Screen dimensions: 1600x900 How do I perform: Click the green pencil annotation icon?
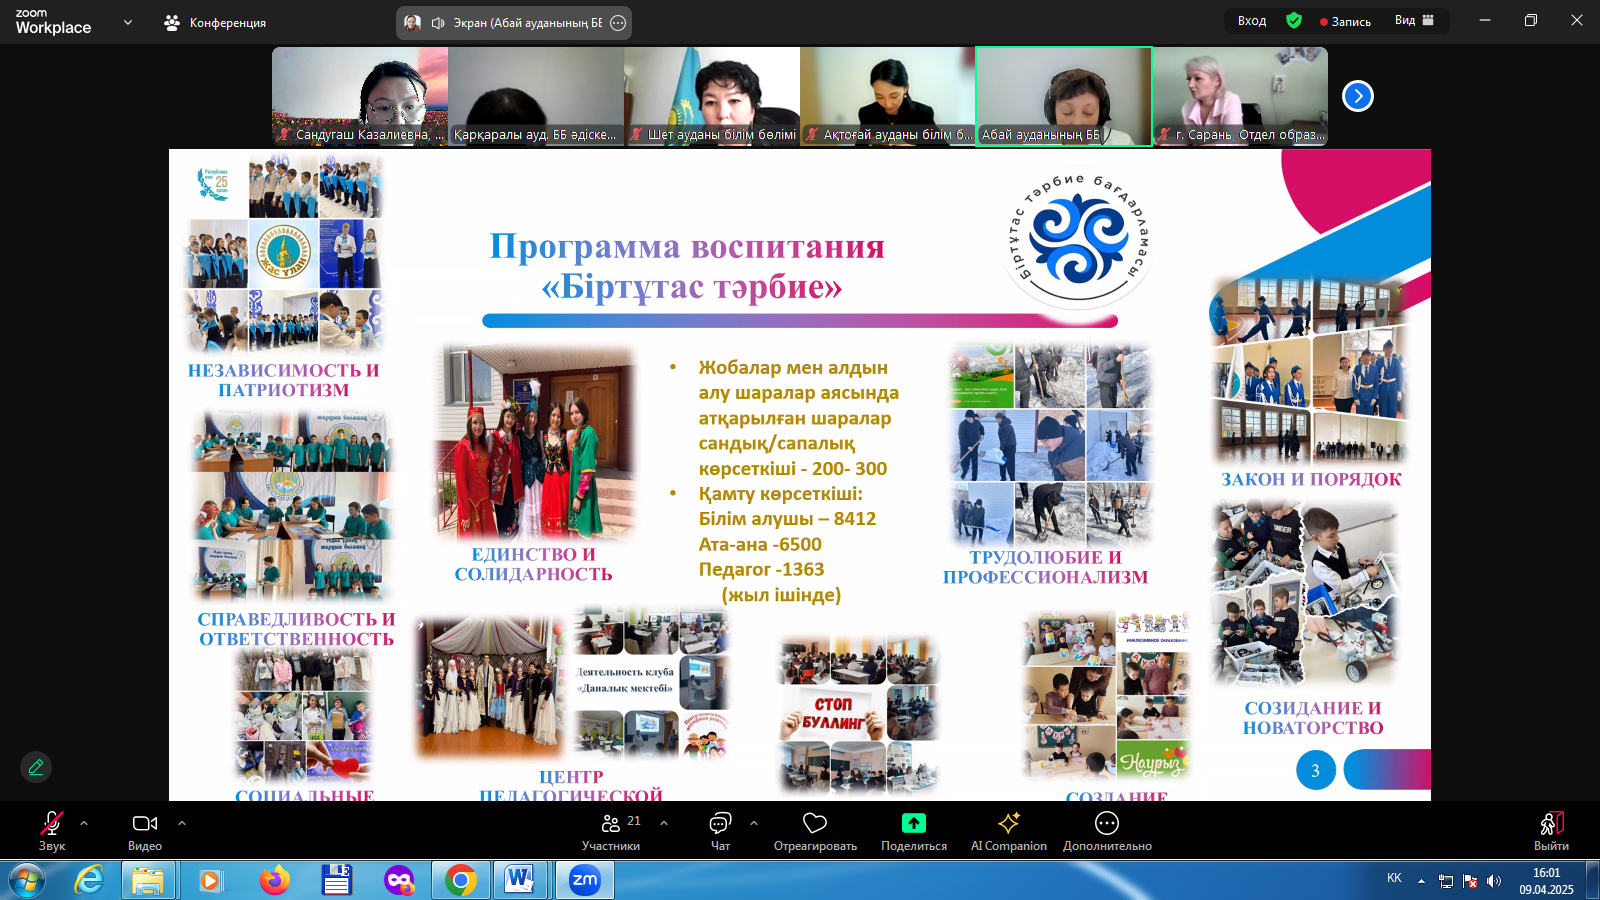point(36,767)
